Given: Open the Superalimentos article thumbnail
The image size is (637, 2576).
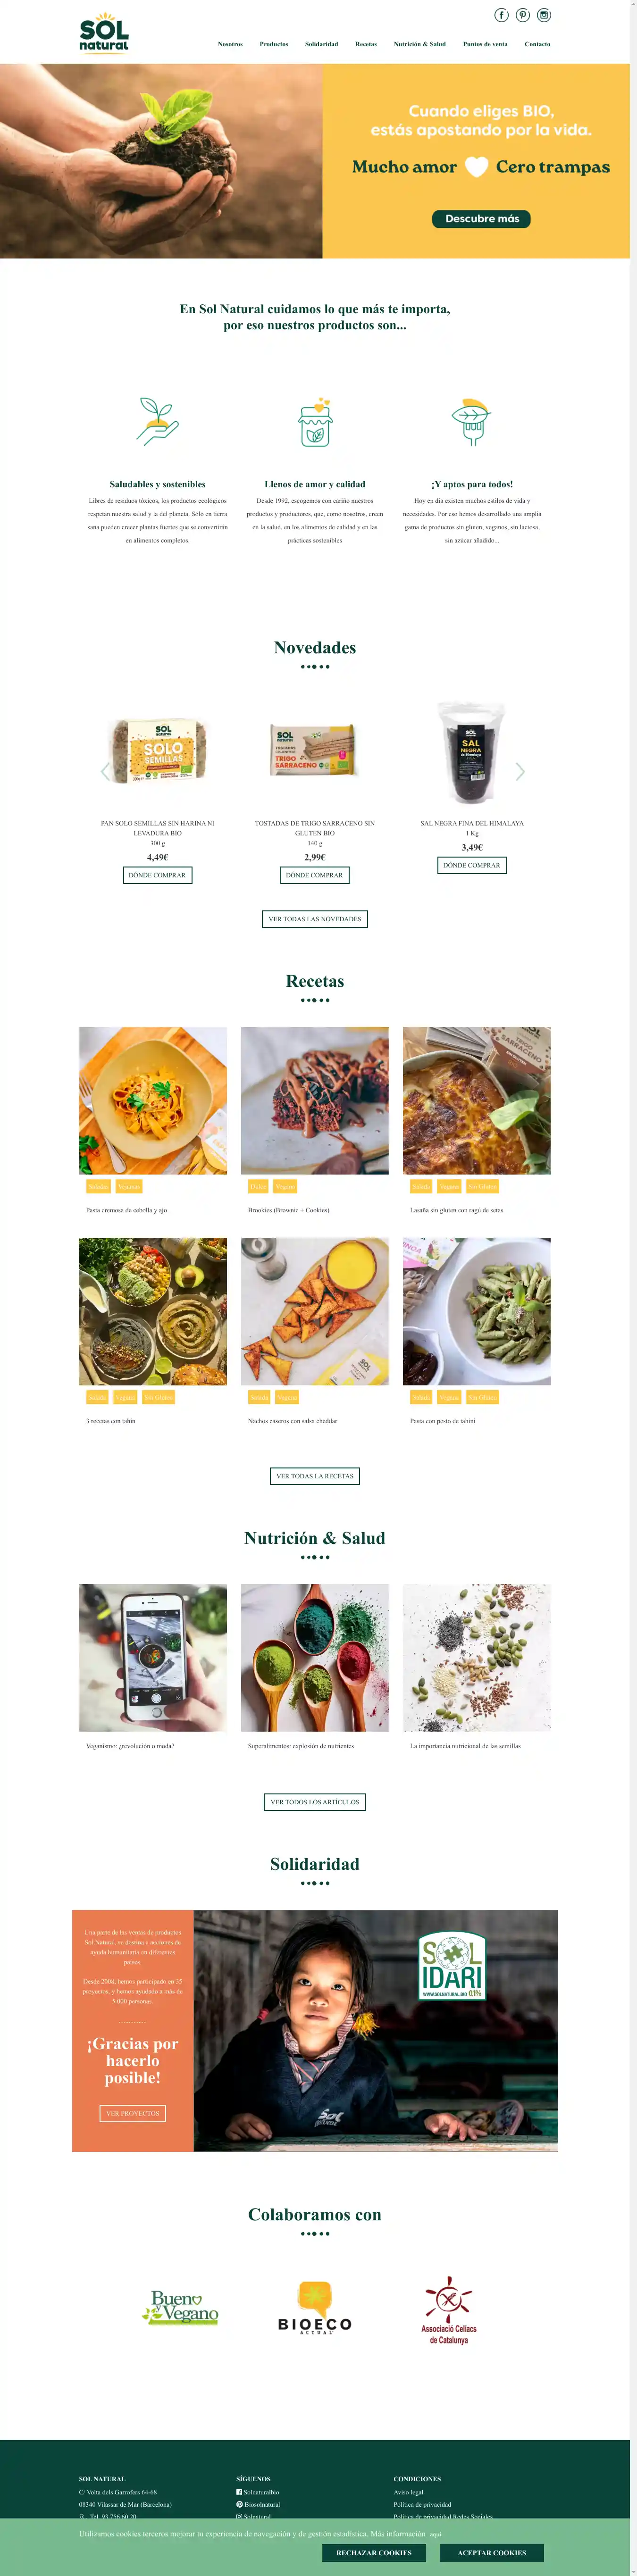Looking at the screenshot, I should click(x=315, y=1657).
